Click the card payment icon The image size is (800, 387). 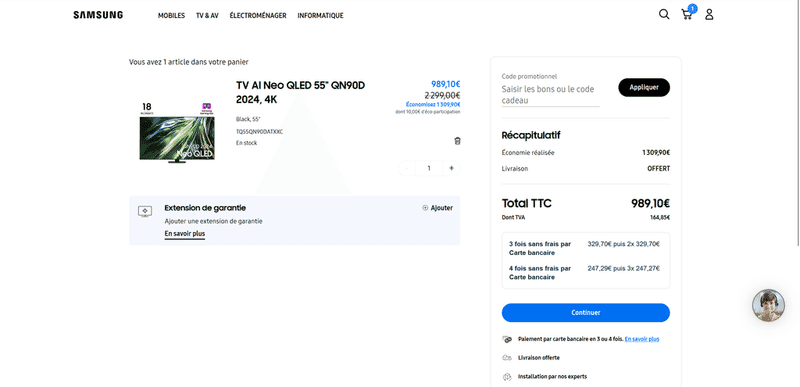(507, 339)
